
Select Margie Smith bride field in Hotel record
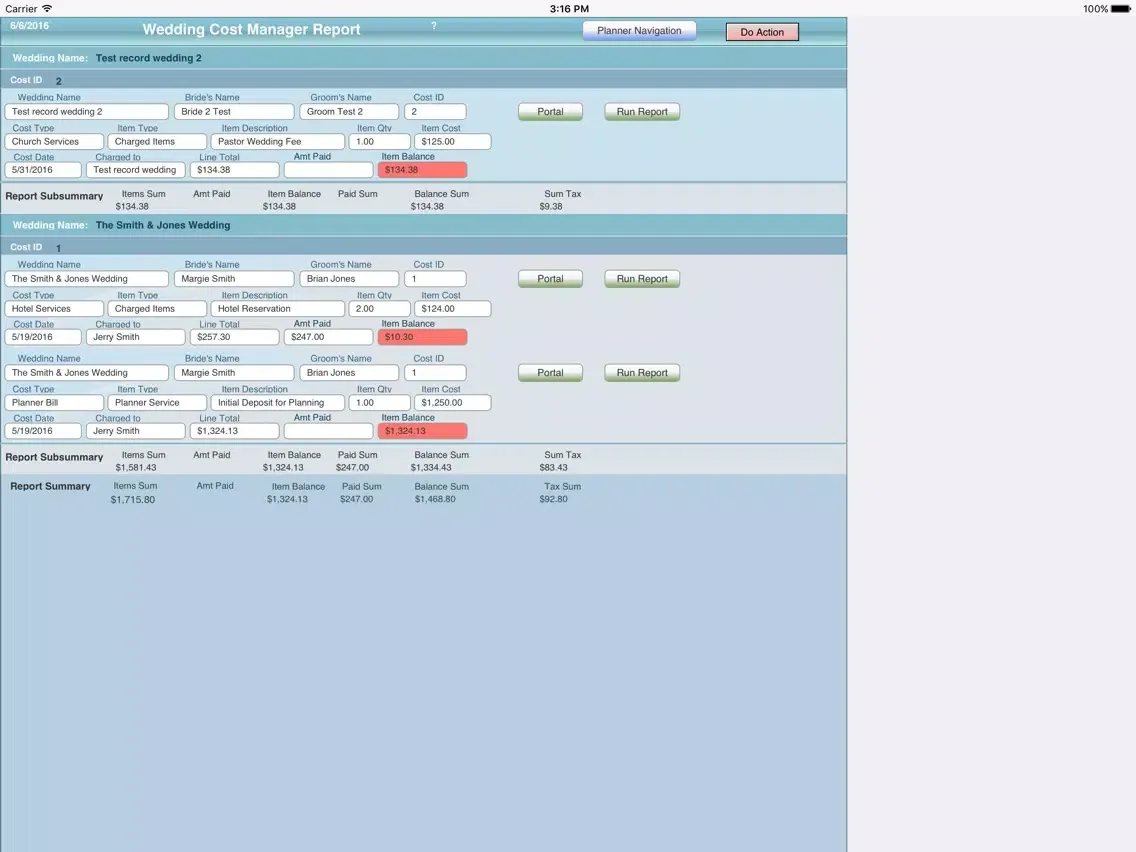[x=234, y=279]
